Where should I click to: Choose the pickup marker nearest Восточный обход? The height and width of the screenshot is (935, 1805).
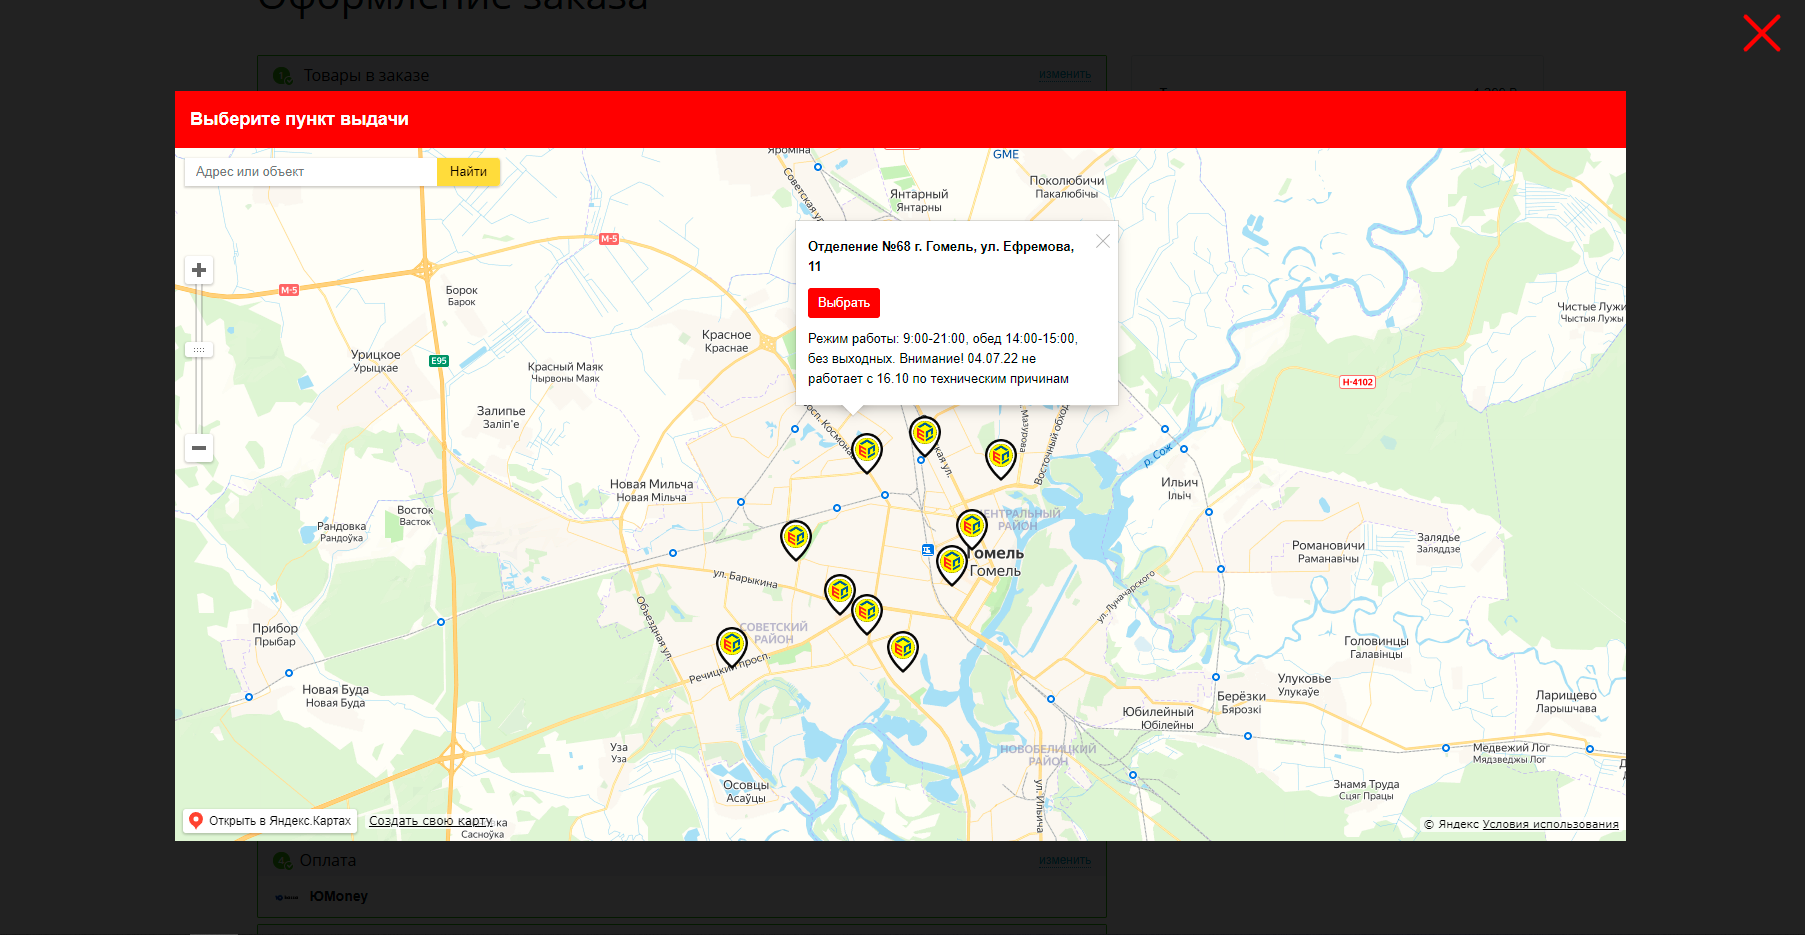[x=1001, y=457]
